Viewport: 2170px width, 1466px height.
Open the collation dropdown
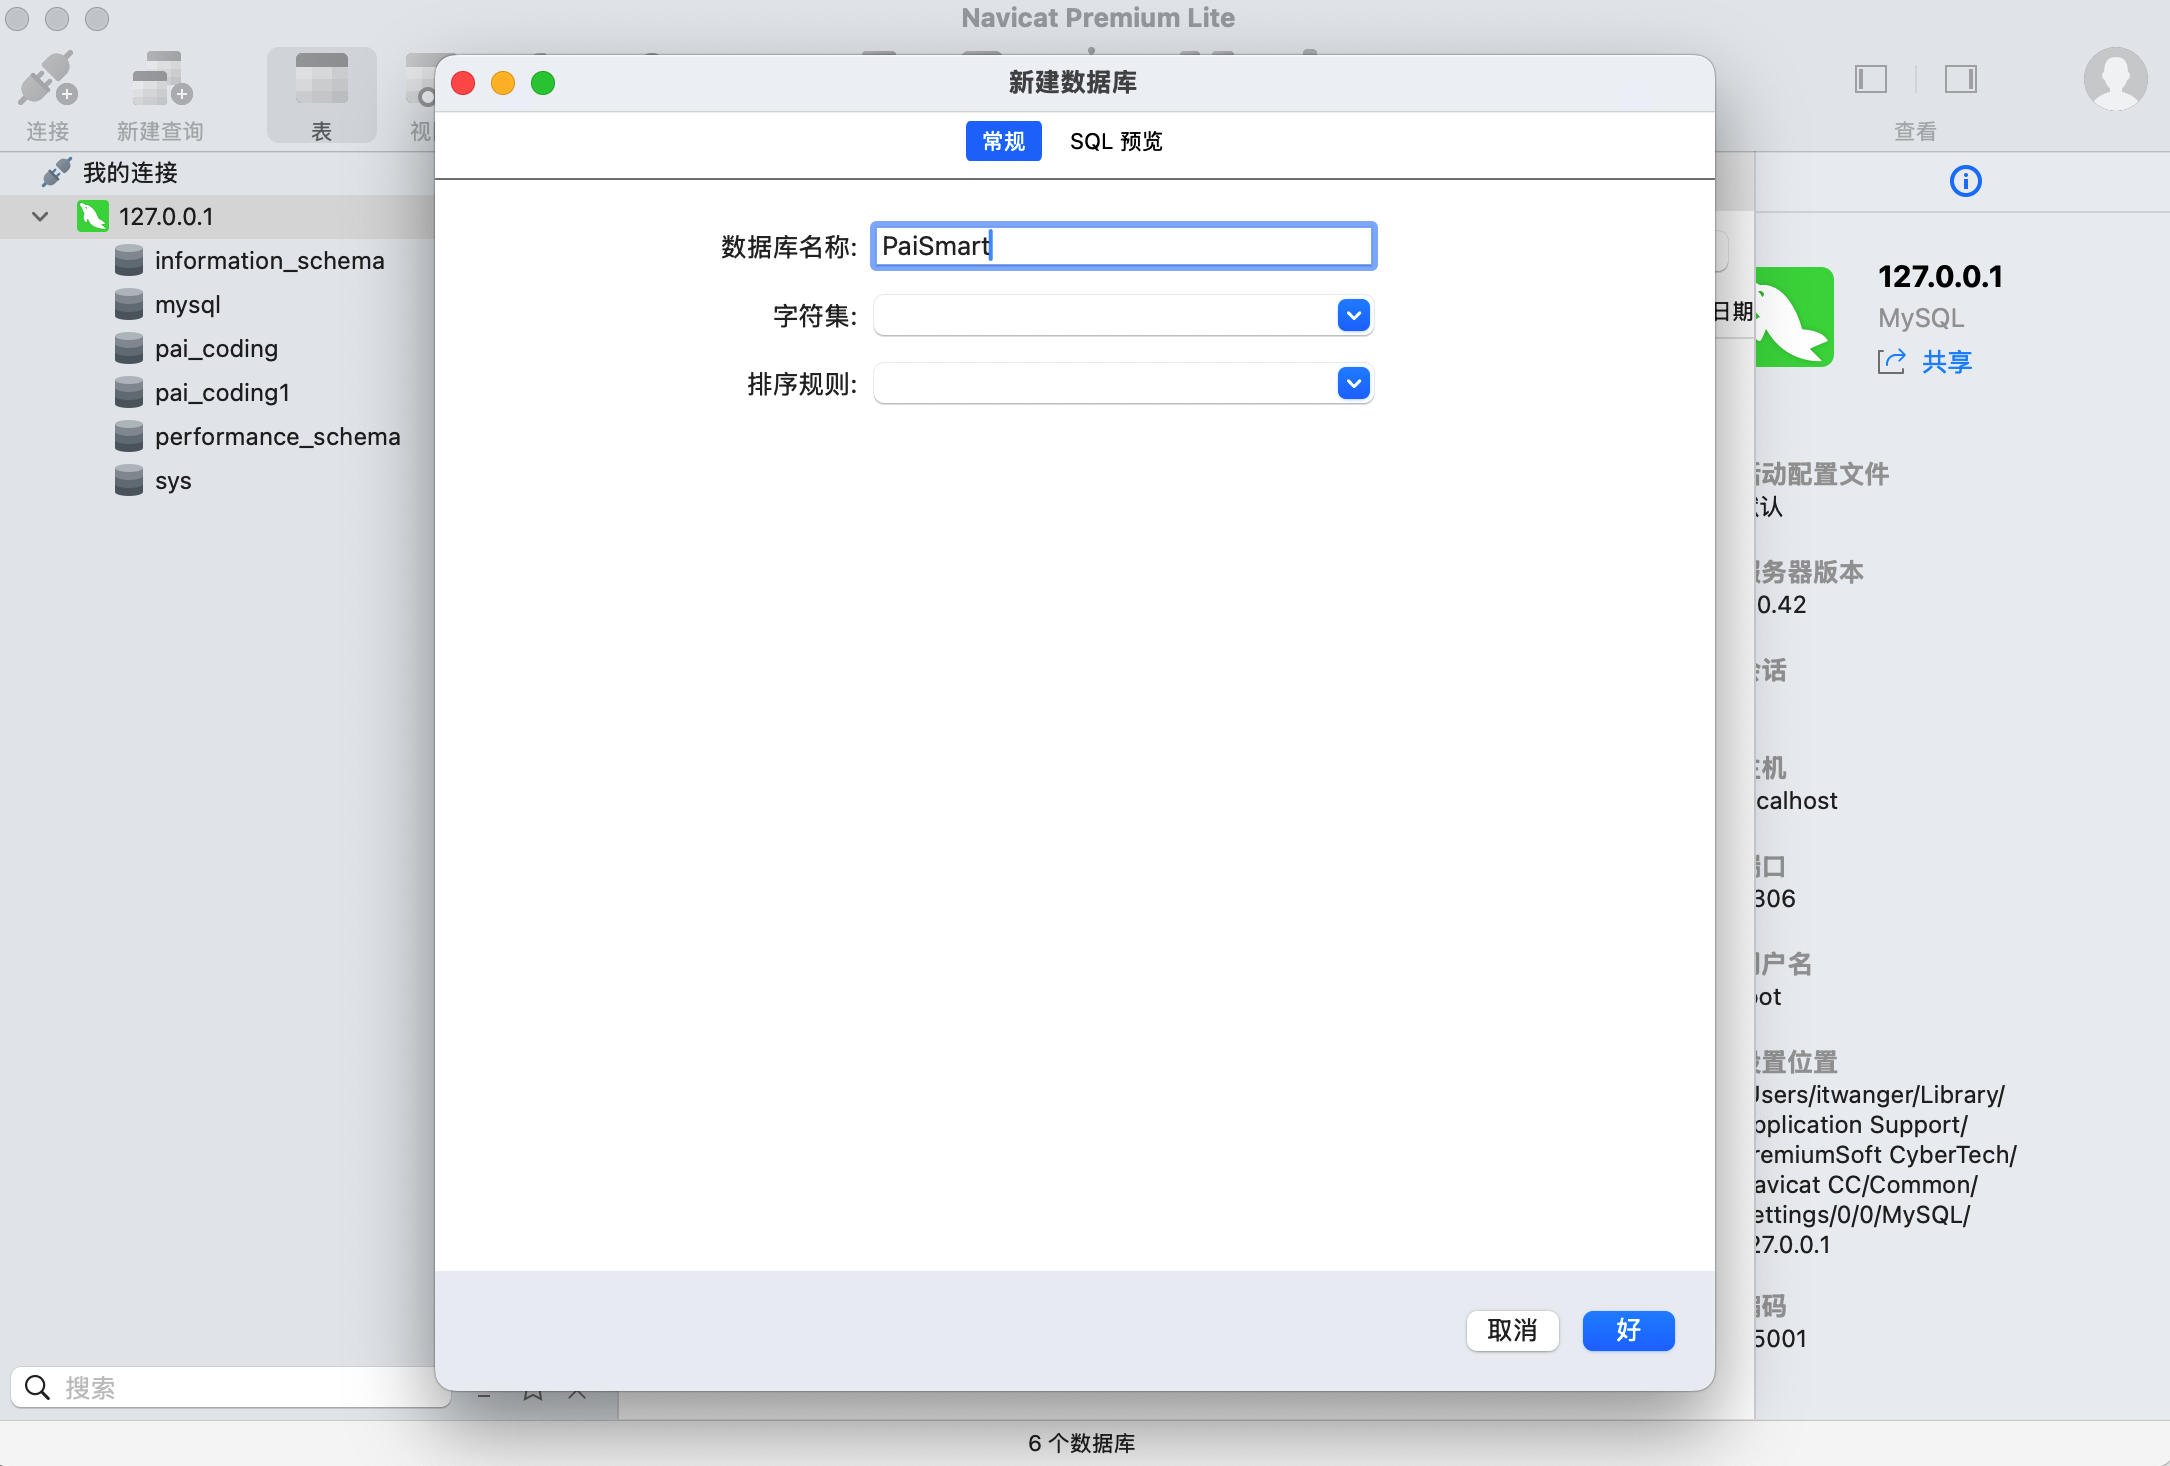(1353, 384)
